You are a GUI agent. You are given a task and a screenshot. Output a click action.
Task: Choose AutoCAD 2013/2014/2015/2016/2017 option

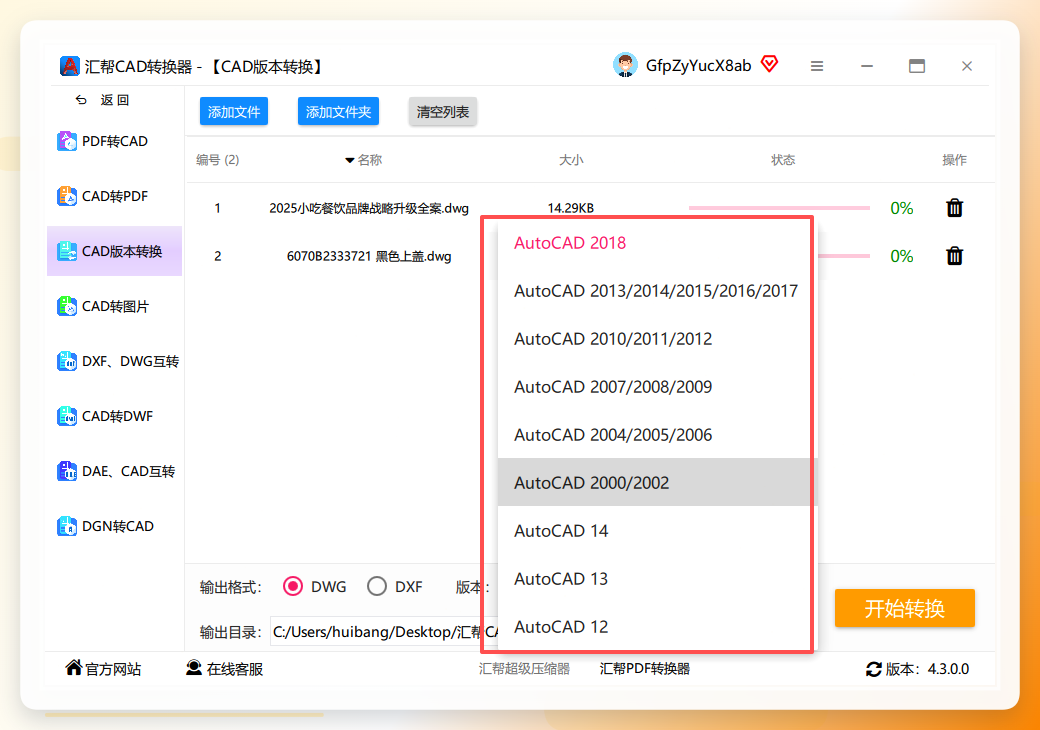(x=657, y=291)
